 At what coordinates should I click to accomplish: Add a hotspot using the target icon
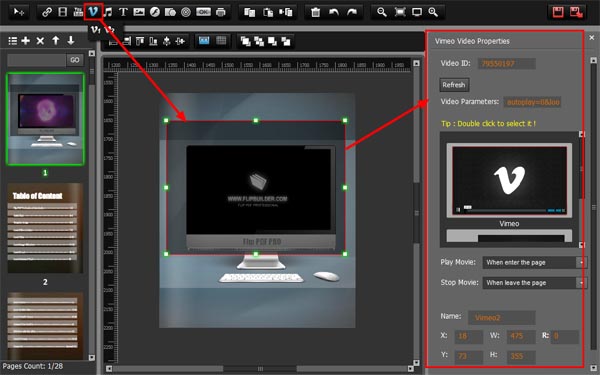(x=186, y=12)
